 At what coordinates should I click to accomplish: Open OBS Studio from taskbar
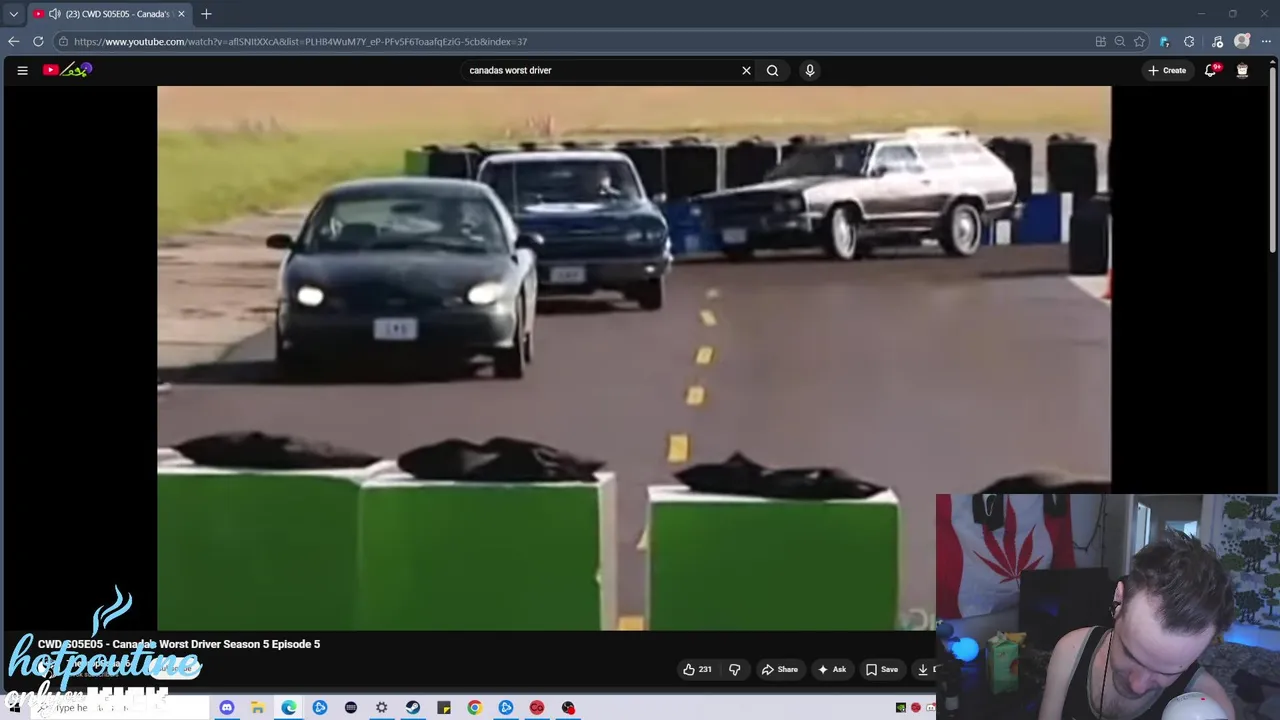point(568,708)
